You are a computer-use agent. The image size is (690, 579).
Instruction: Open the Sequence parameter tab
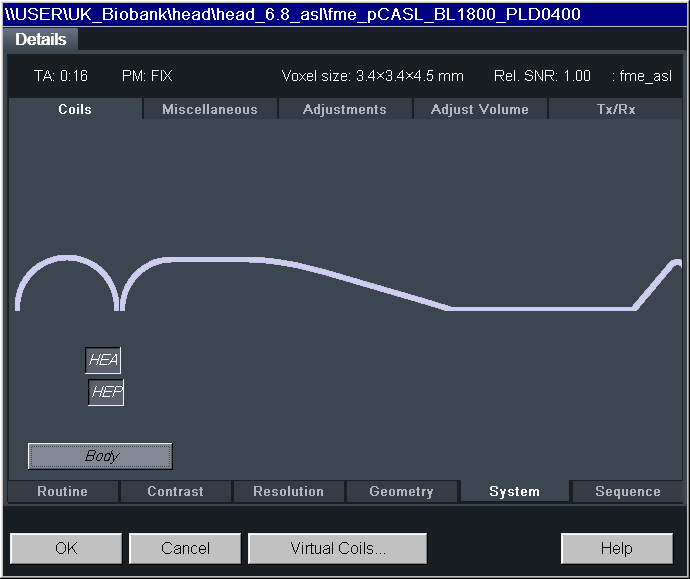point(627,492)
